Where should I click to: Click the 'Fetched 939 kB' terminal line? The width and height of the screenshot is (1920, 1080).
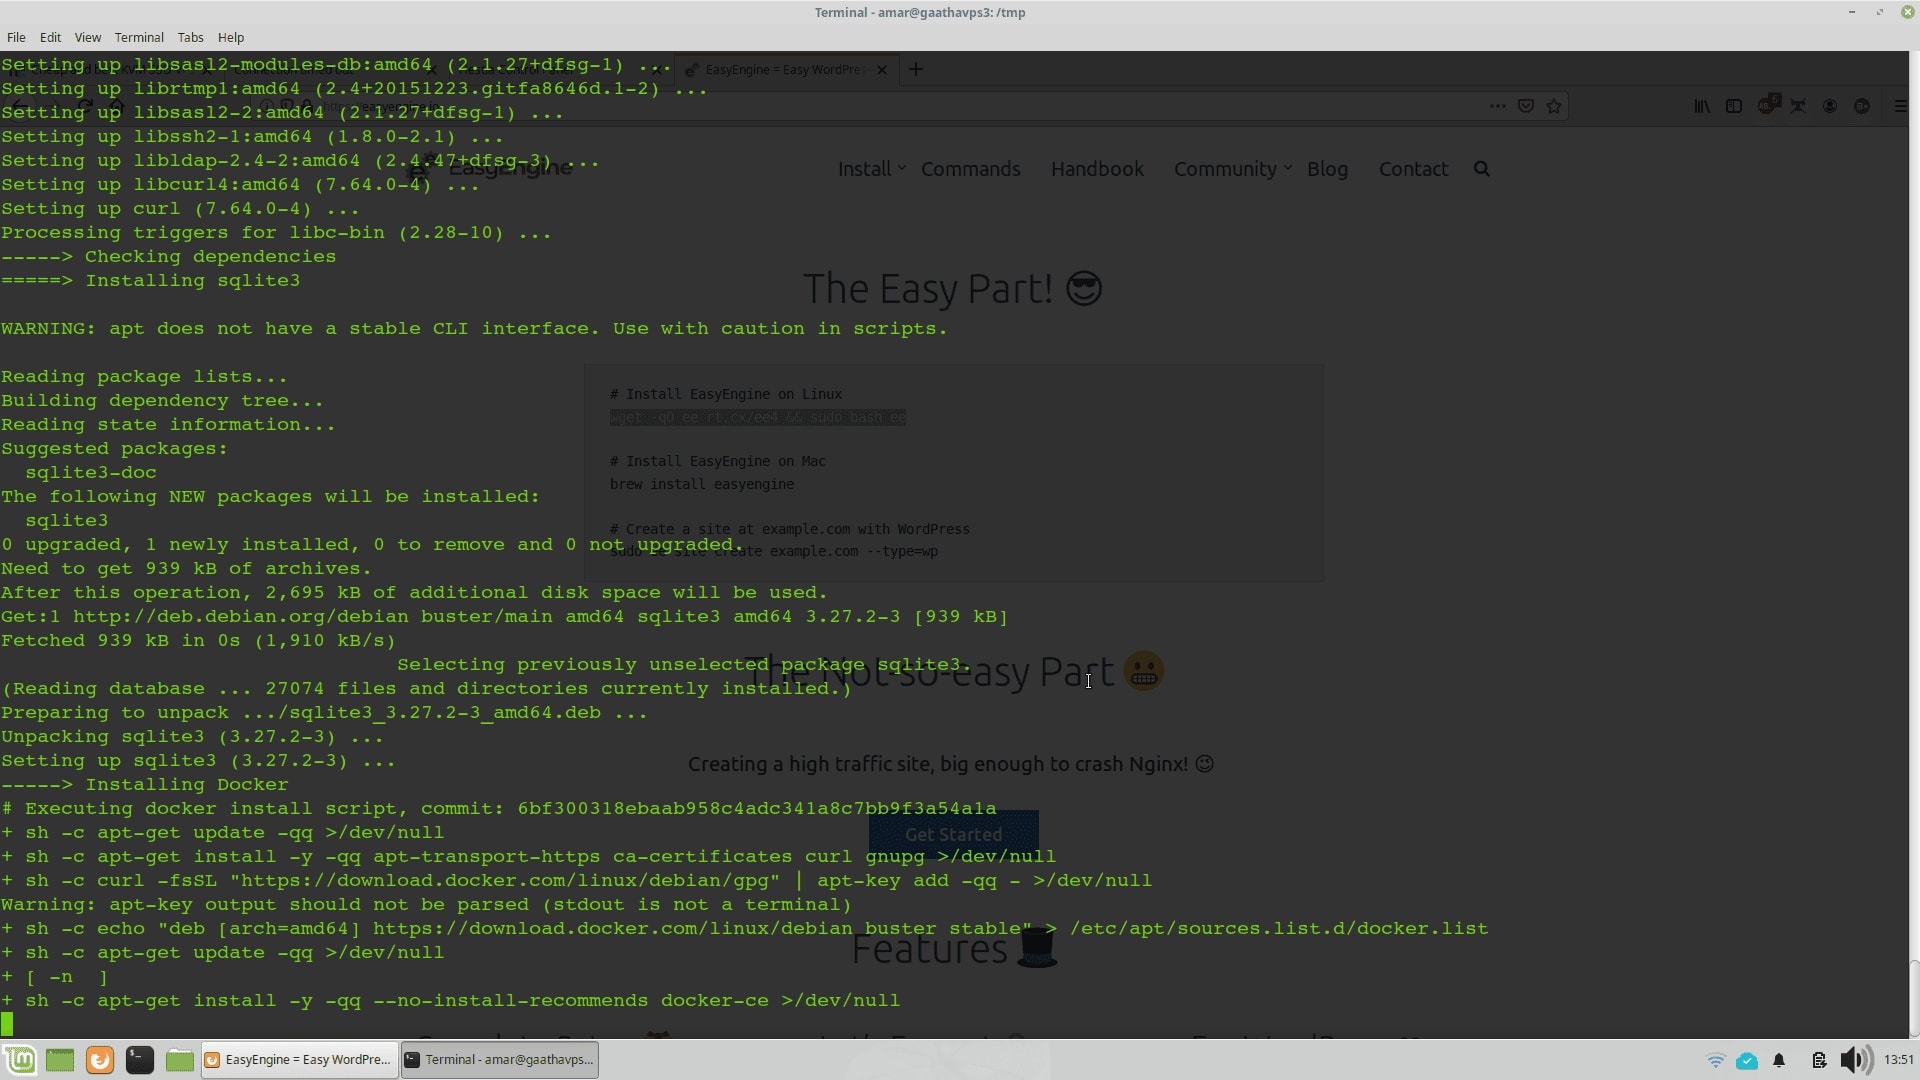[198, 641]
